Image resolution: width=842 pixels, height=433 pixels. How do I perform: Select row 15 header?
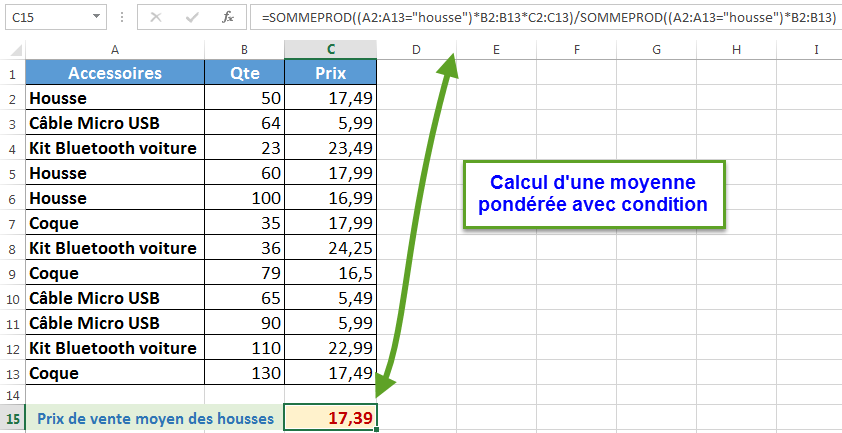(x=12, y=418)
